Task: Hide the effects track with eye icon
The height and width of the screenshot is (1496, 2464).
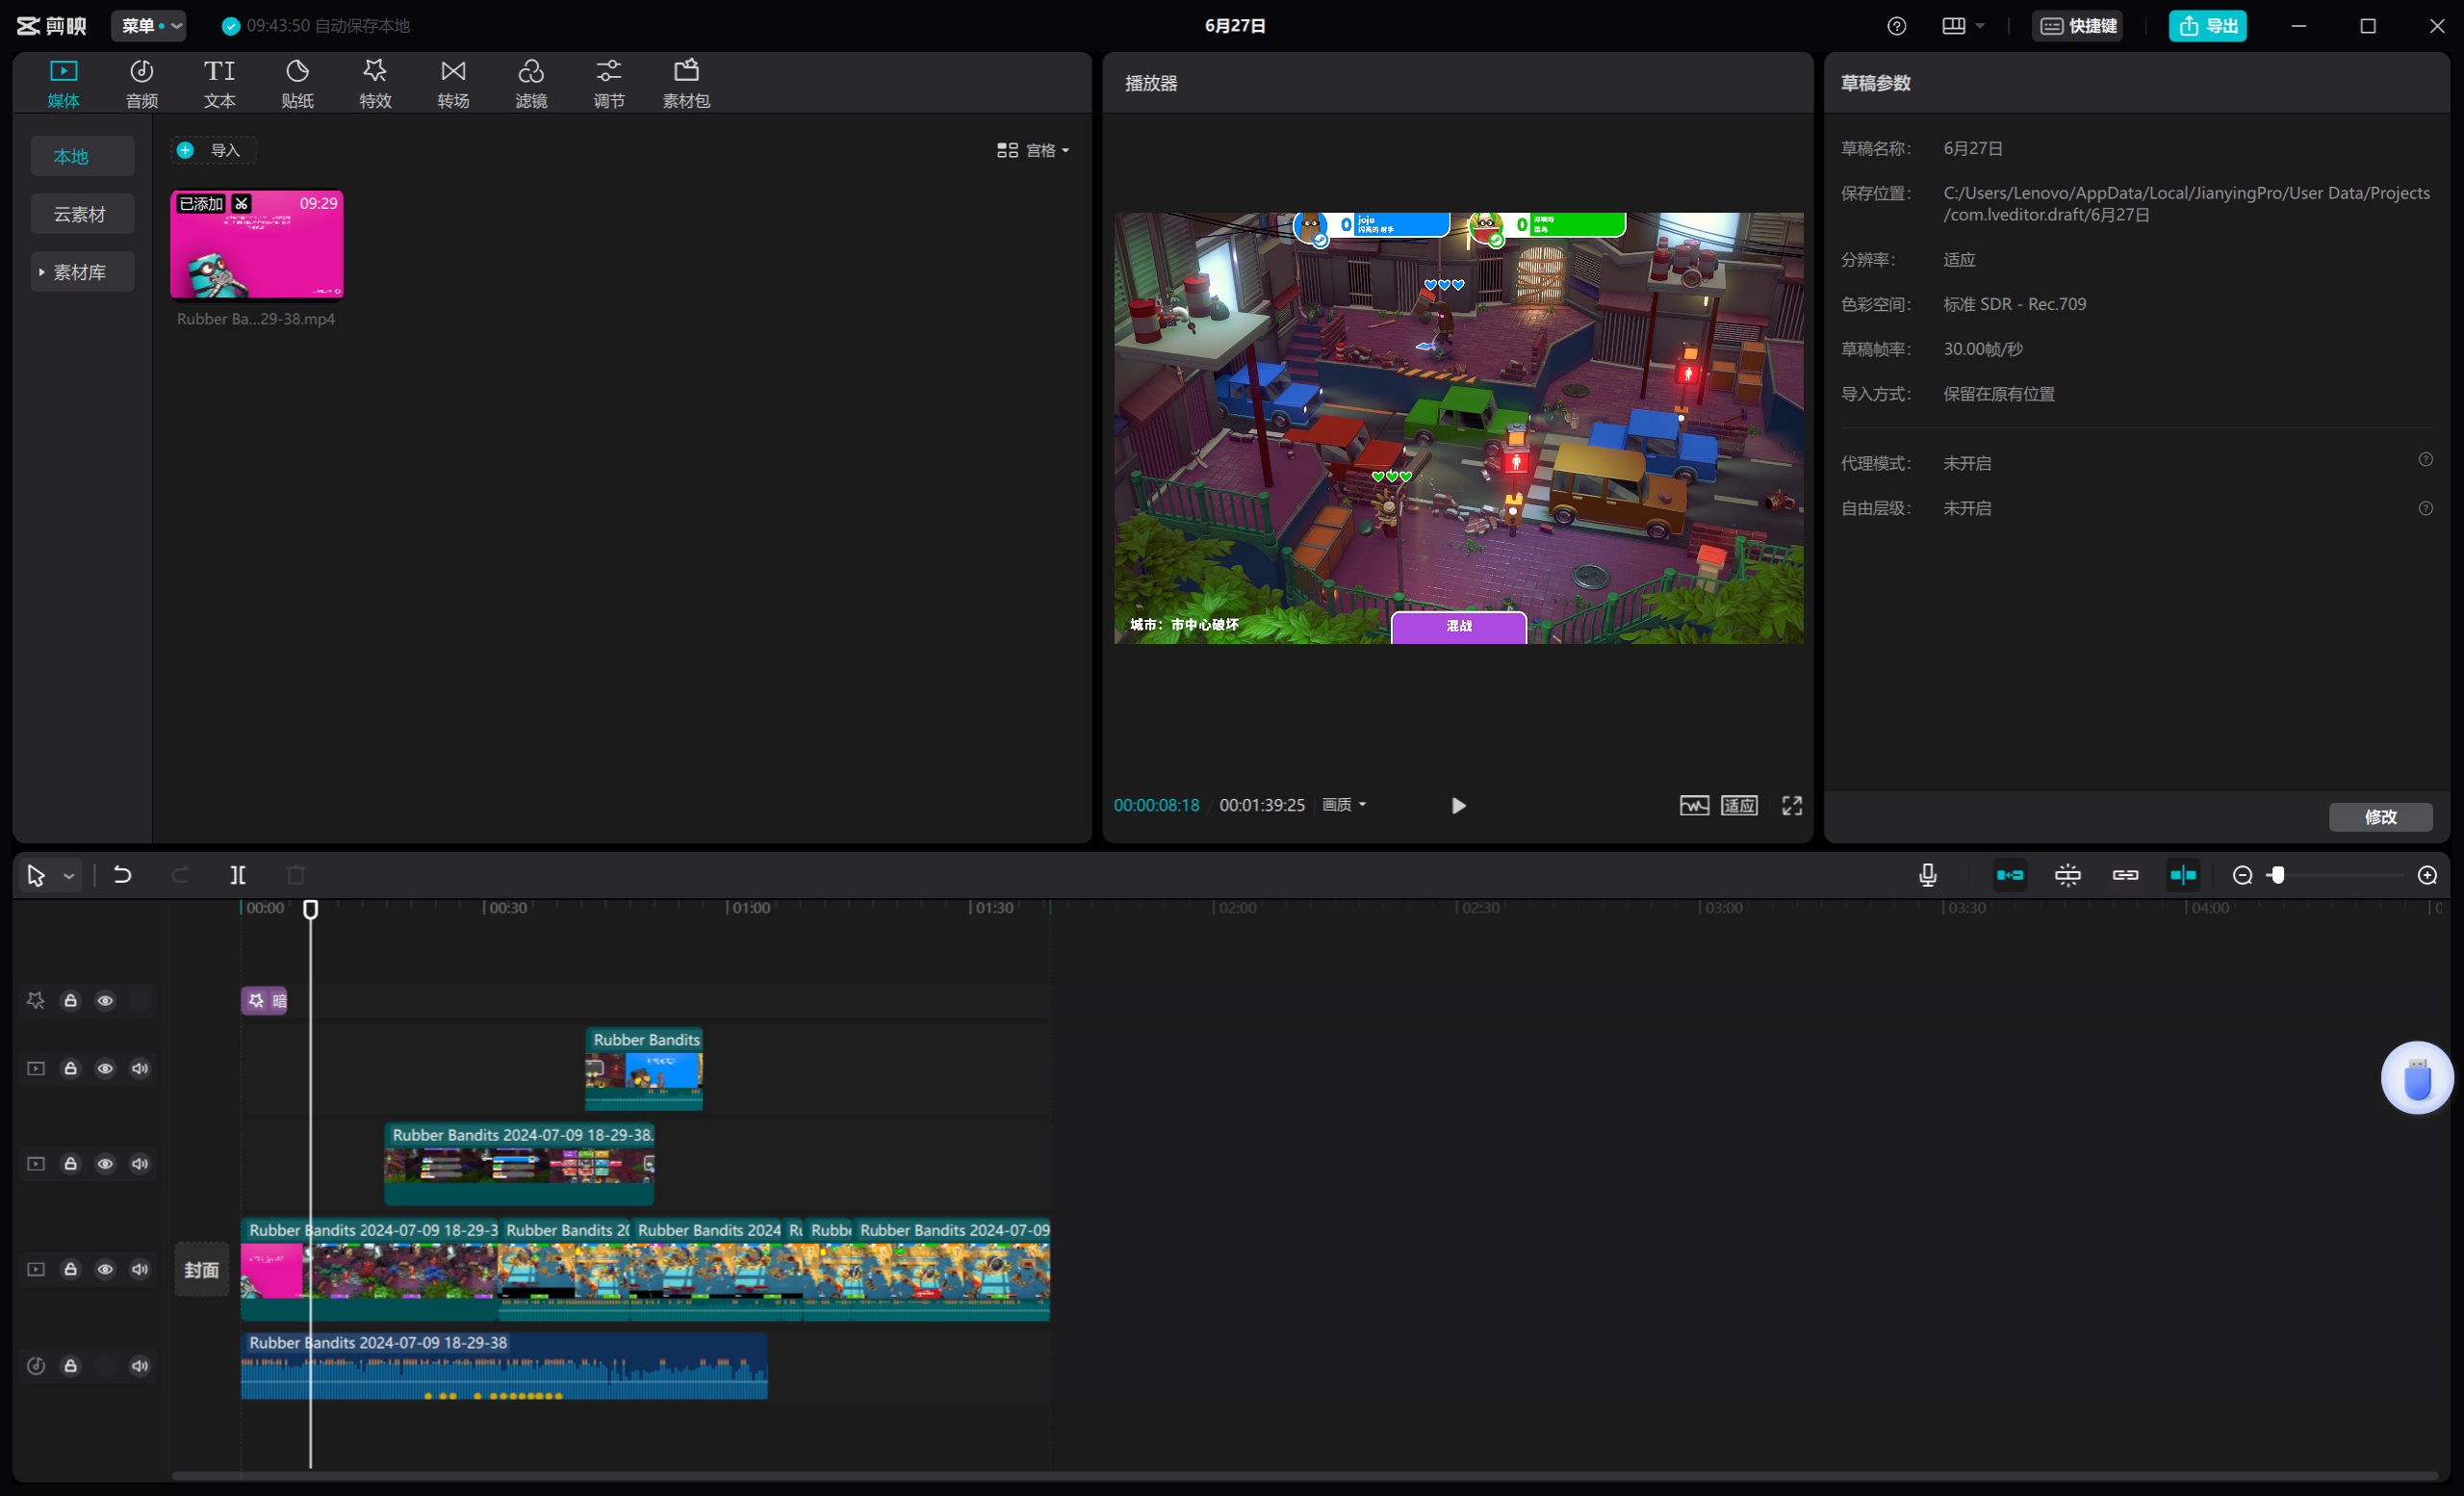Action: tap(105, 1000)
